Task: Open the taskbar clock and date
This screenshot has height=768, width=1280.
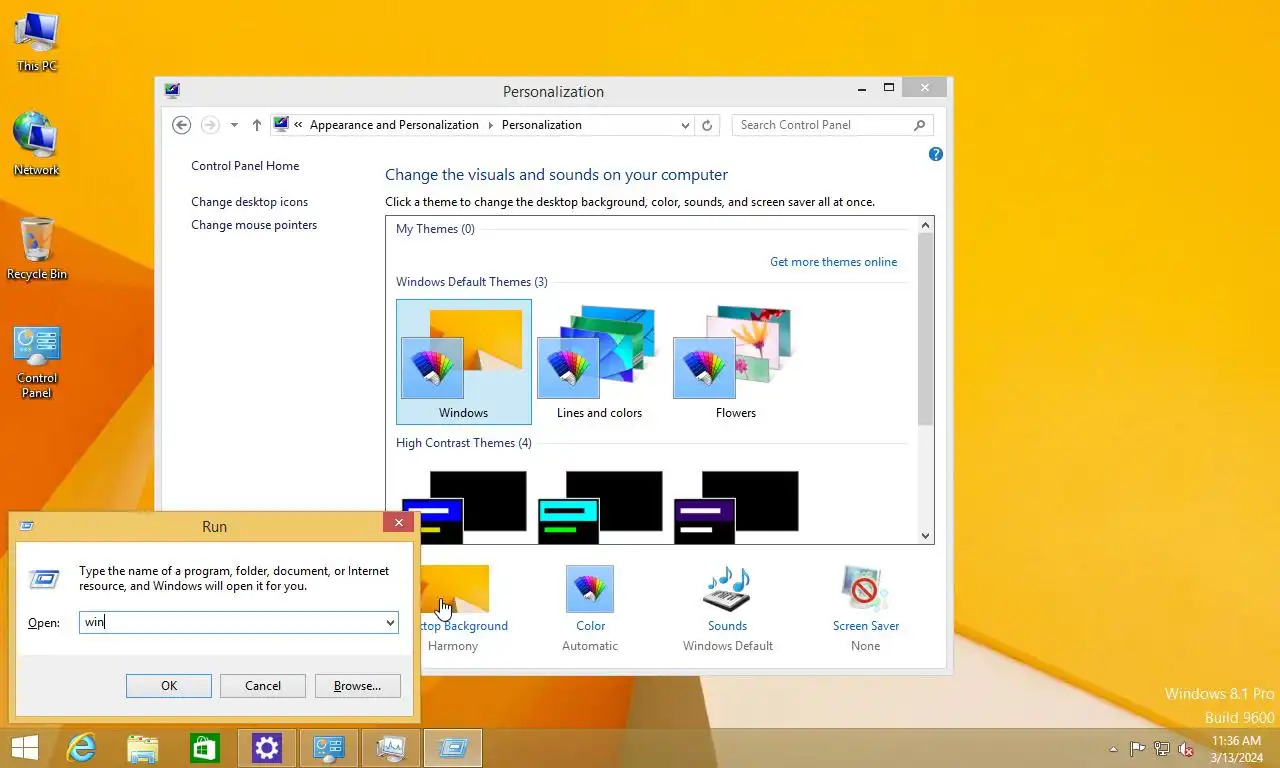Action: [x=1236, y=749]
